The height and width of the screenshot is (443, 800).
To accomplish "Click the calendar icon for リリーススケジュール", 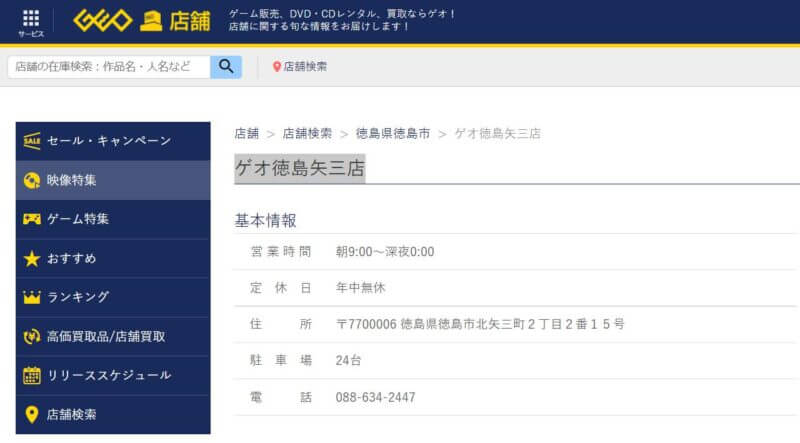I will (32, 375).
